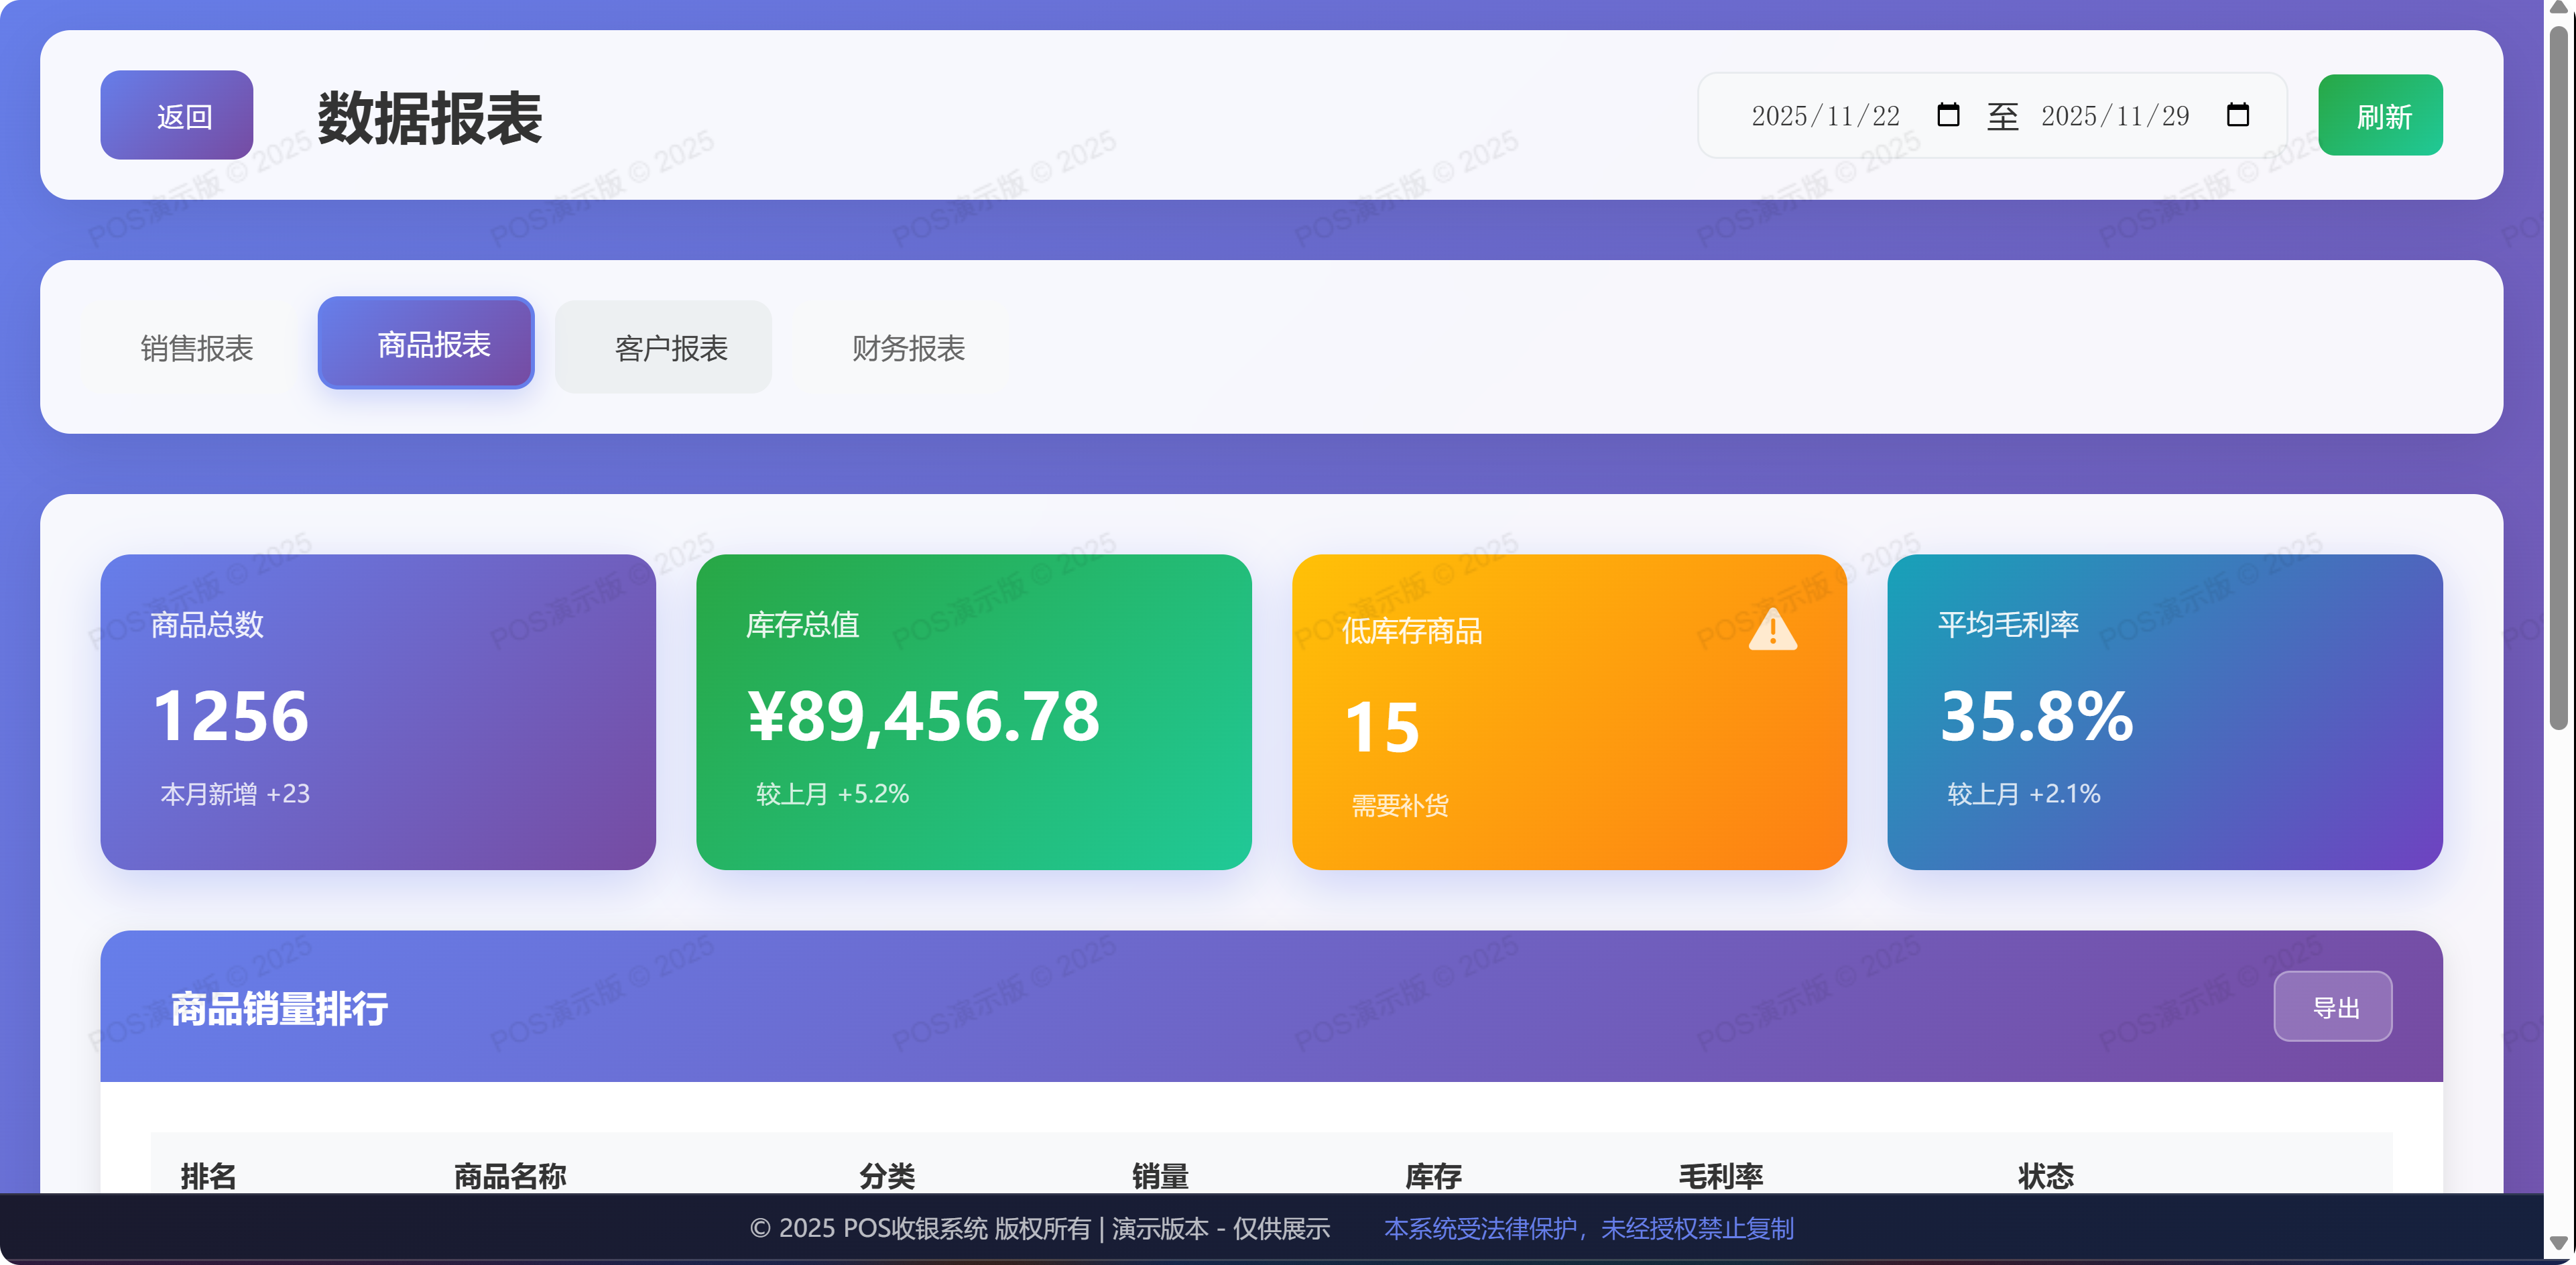Click the 返回 button
This screenshot has height=1265, width=2576.
pyautogui.click(x=176, y=115)
